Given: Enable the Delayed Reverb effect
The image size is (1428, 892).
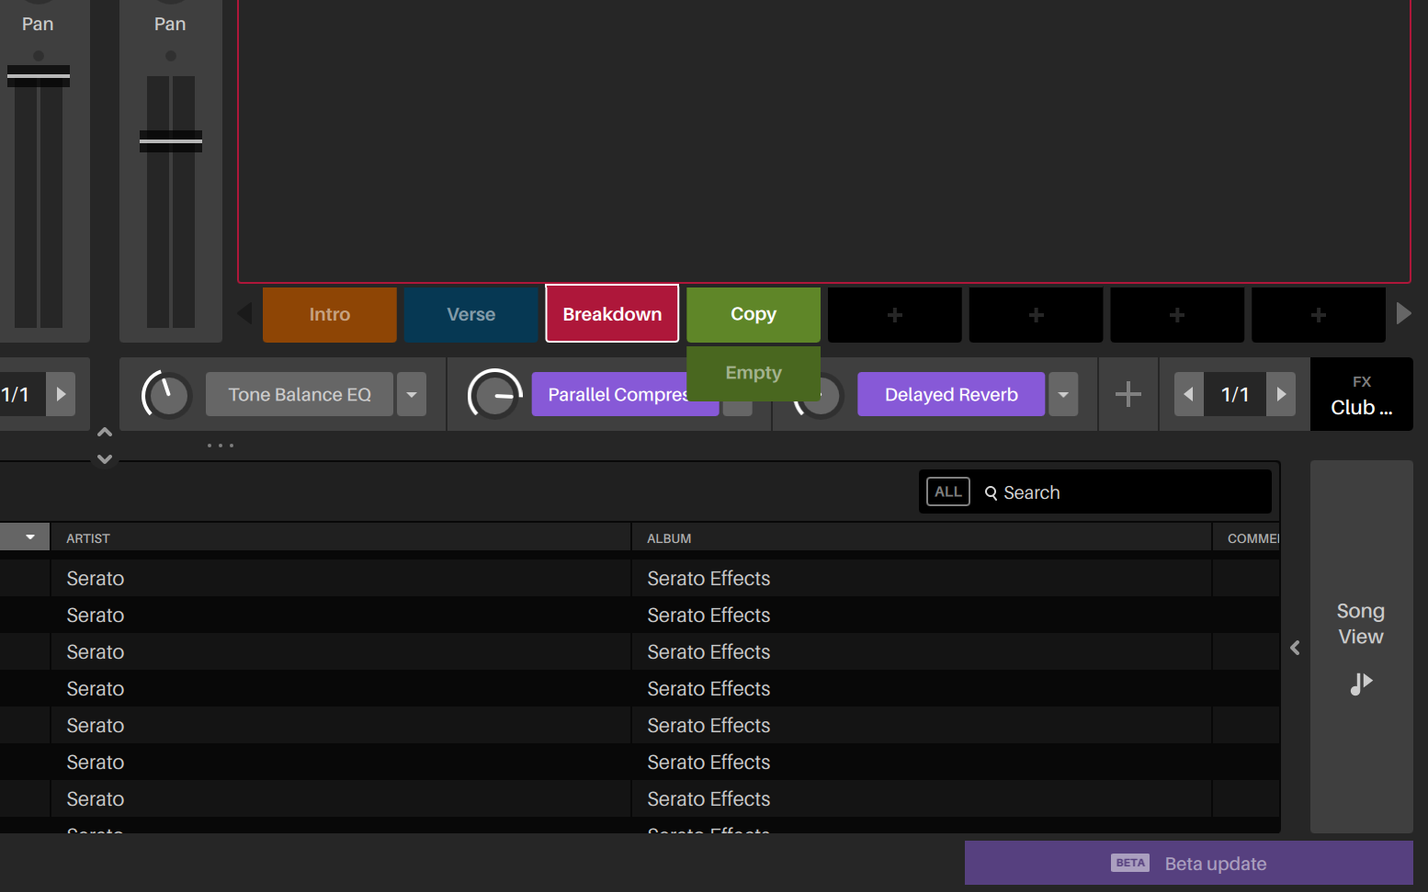Looking at the screenshot, I should pyautogui.click(x=951, y=394).
